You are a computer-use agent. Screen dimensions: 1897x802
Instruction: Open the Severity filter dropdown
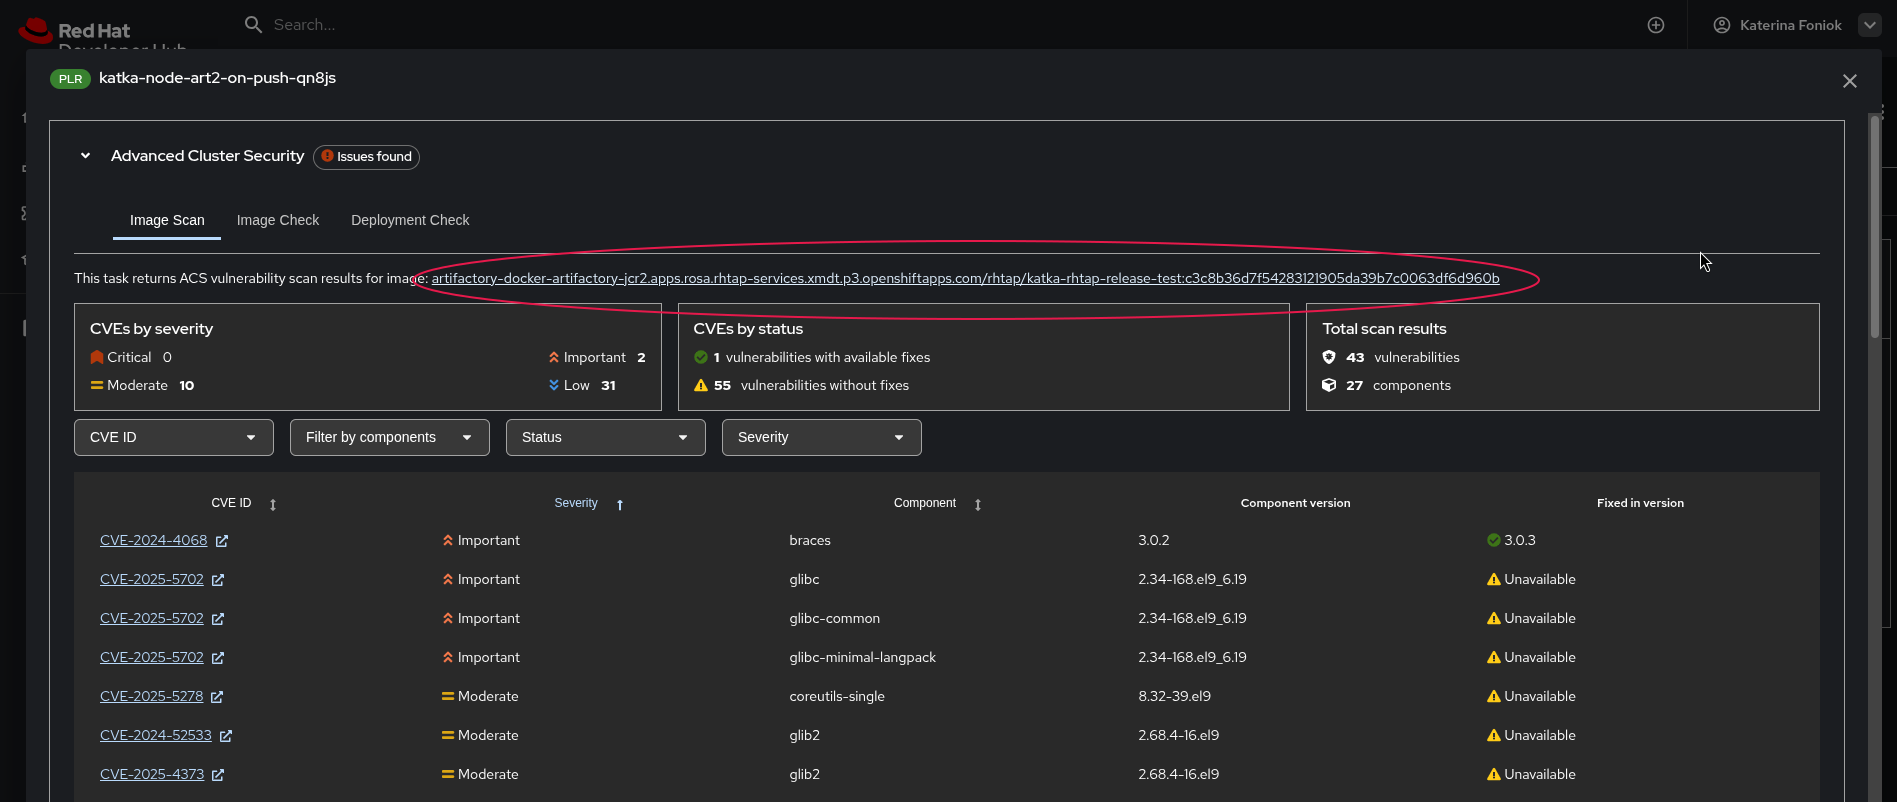pos(822,437)
